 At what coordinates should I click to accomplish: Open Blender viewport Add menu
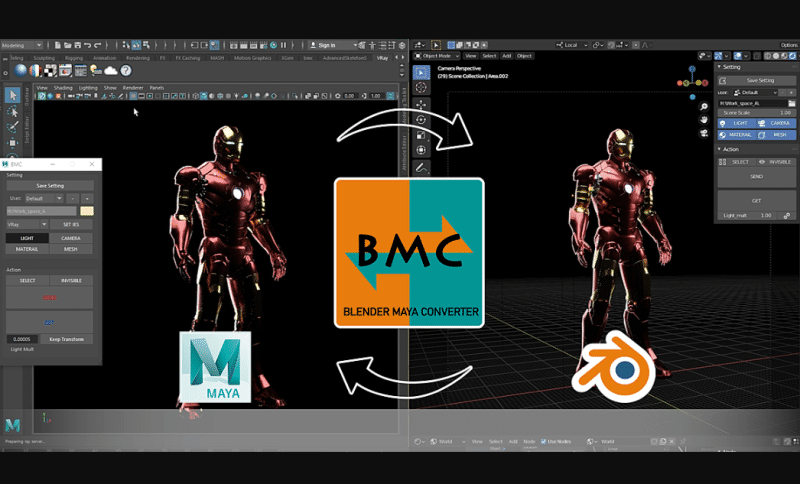coord(507,56)
